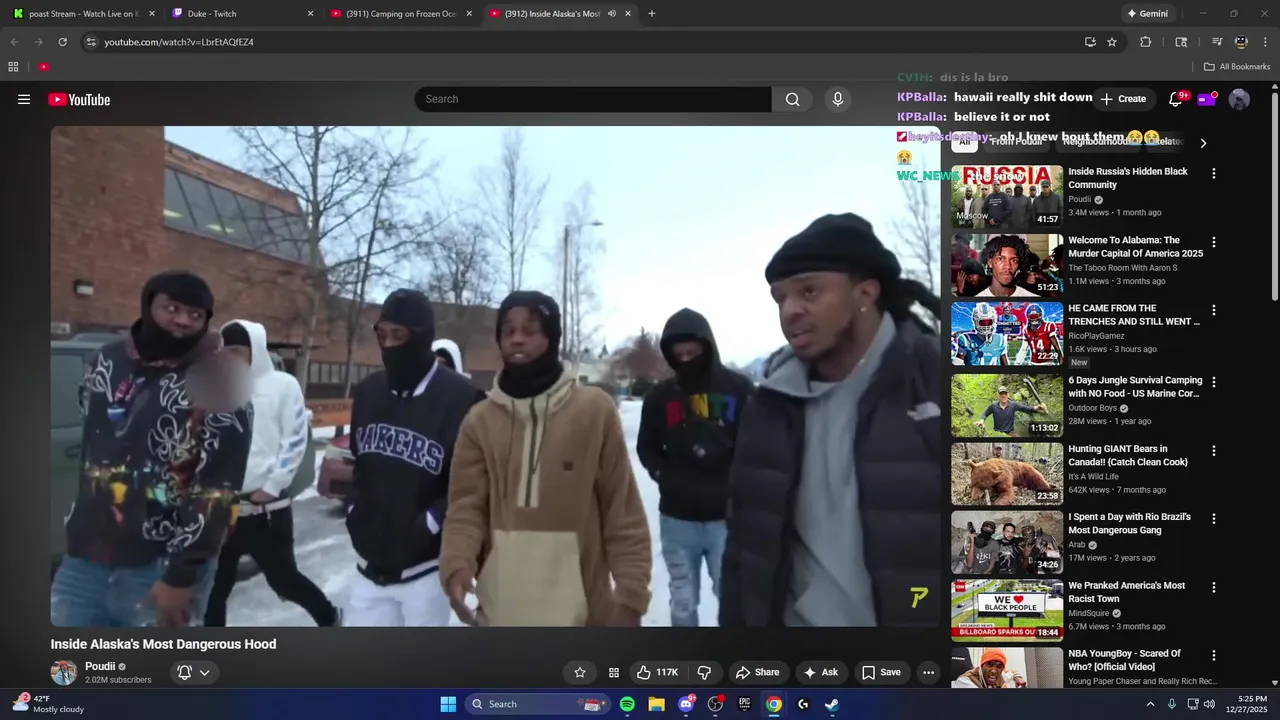Dislike the video with thumbs down
Viewport: 1280px width, 720px height.
coord(704,672)
